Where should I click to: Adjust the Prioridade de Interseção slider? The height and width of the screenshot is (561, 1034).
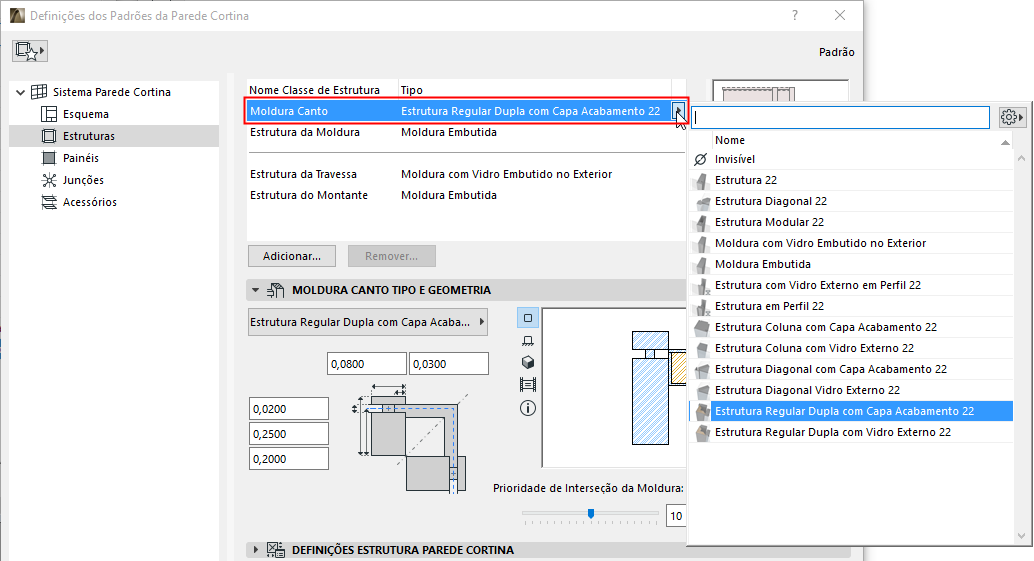pyautogui.click(x=591, y=514)
